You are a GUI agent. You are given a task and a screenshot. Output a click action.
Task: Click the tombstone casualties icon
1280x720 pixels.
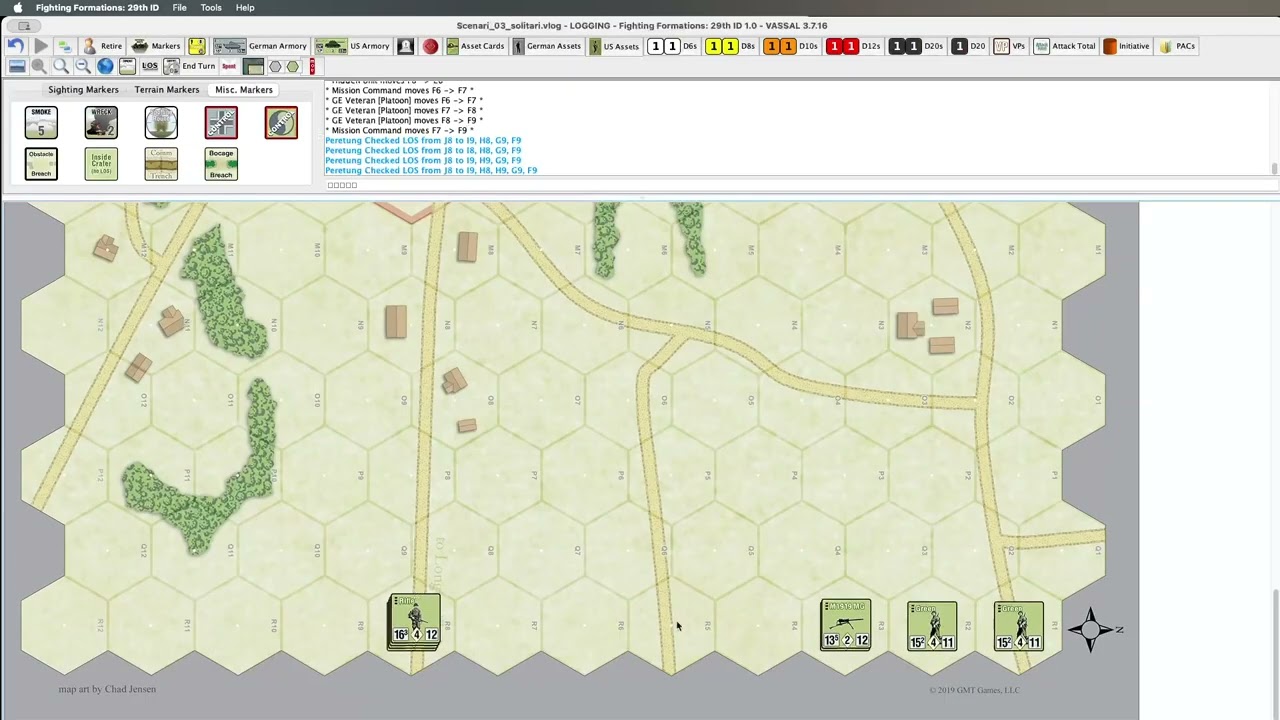coord(406,46)
